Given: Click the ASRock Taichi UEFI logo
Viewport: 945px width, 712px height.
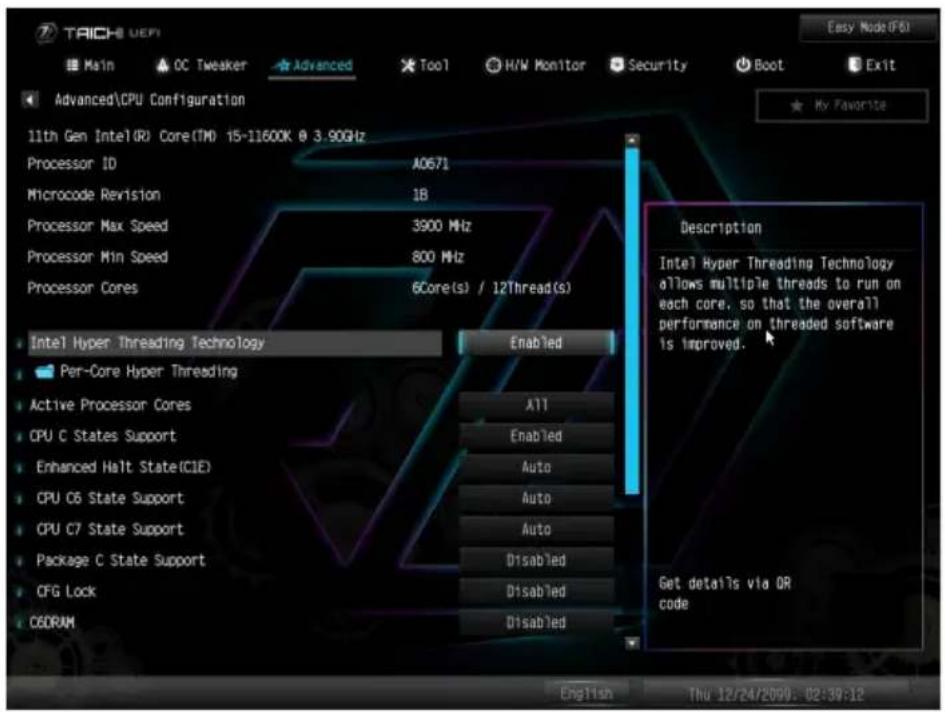Looking at the screenshot, I should (x=98, y=33).
